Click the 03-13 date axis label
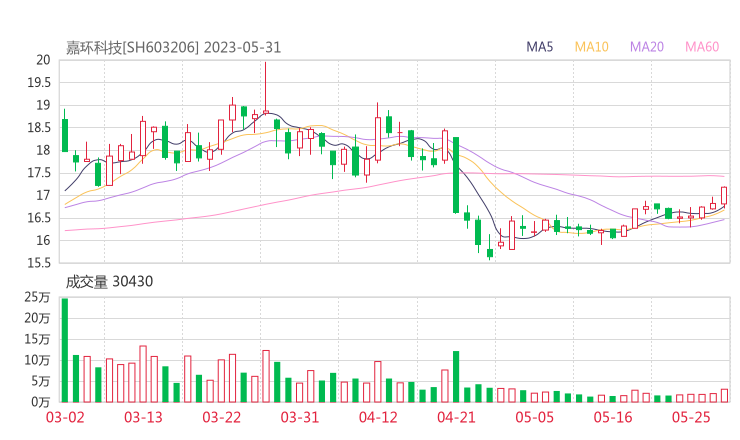The image size is (740, 440). pyautogui.click(x=143, y=417)
